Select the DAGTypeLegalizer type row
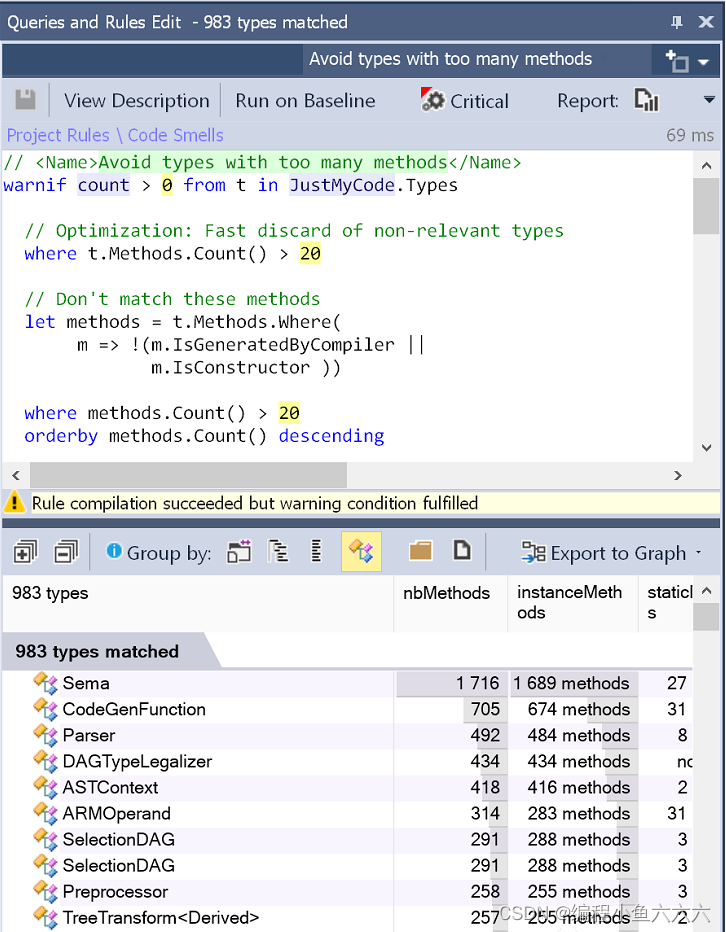726x932 pixels. pyautogui.click(x=347, y=761)
